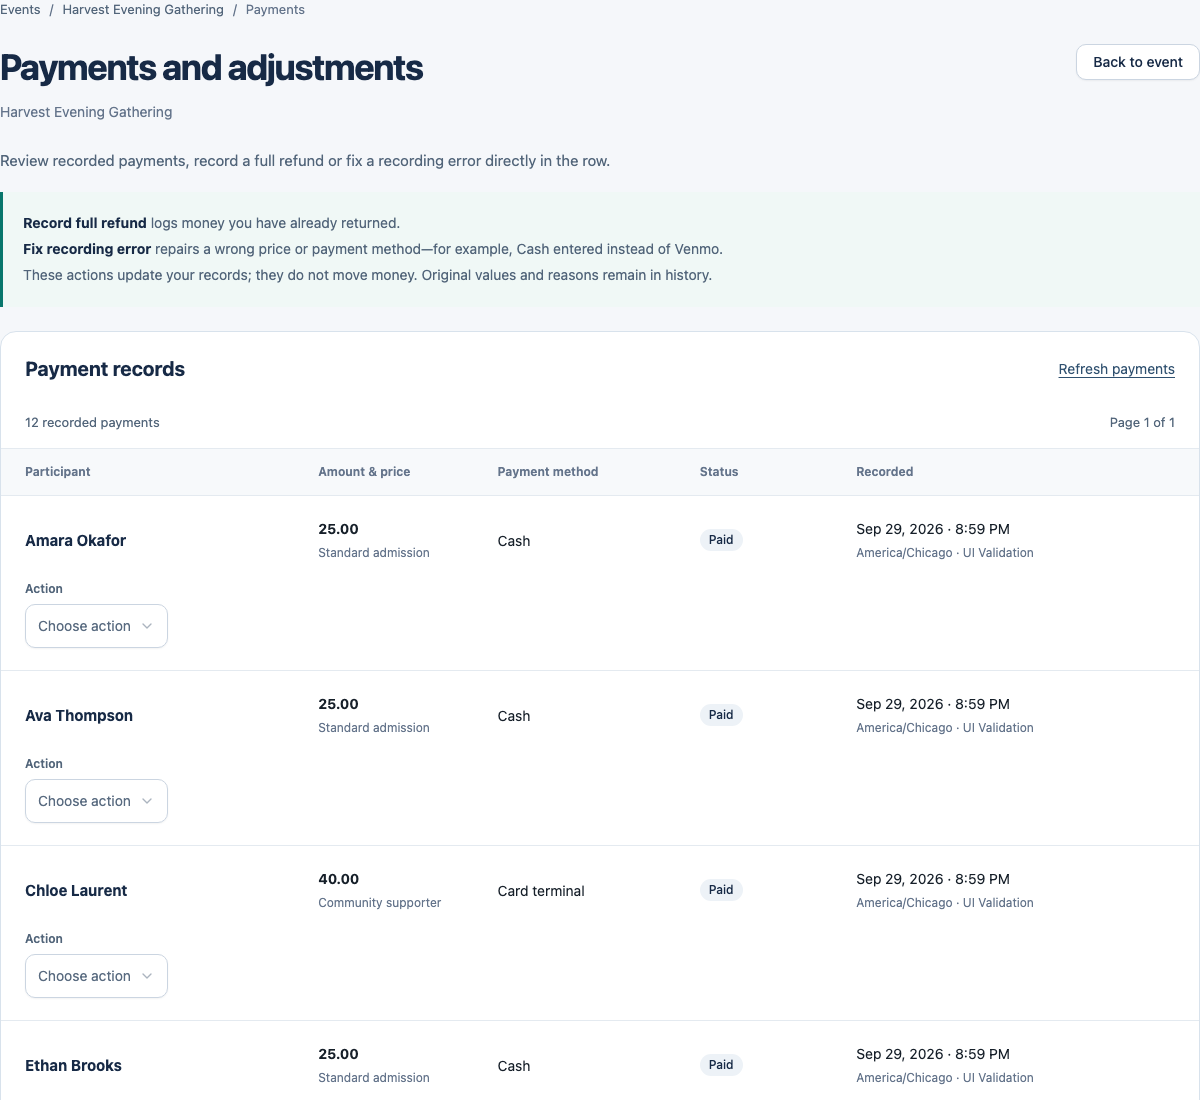The width and height of the screenshot is (1200, 1100).
Task: Go to Harvest Evening Gathering breadcrumb
Action: point(143,10)
